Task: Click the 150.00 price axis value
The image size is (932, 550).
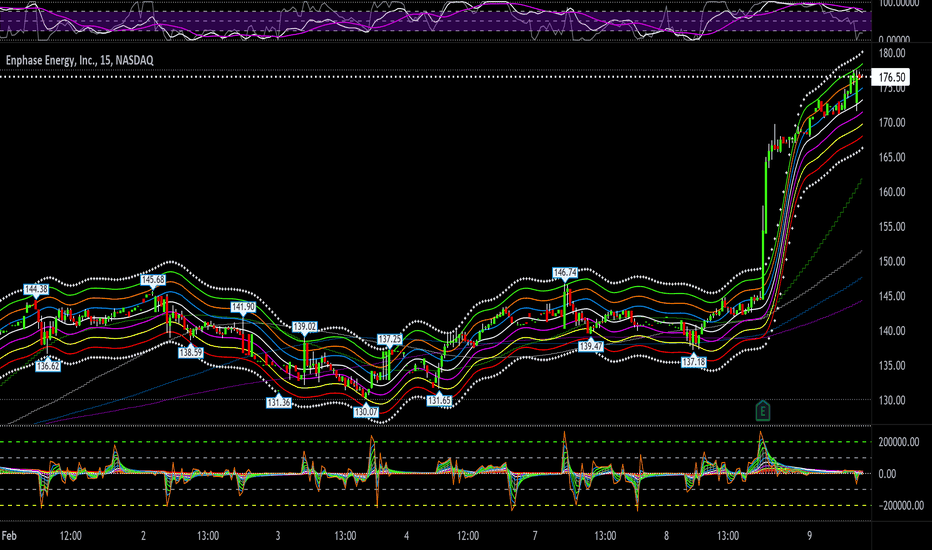Action: click(x=892, y=262)
